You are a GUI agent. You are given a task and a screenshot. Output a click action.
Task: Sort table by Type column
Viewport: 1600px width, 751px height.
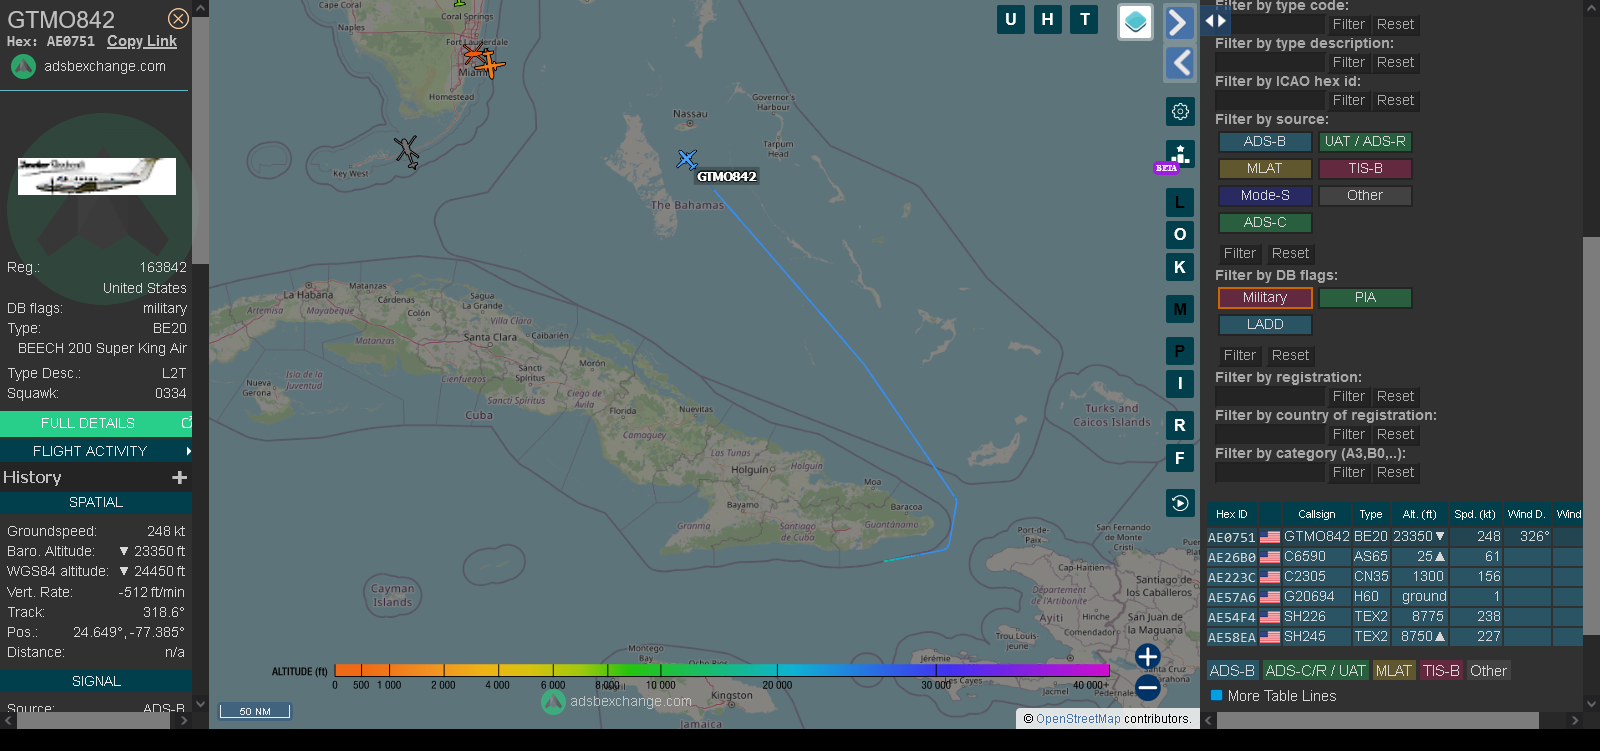pyautogui.click(x=1370, y=514)
